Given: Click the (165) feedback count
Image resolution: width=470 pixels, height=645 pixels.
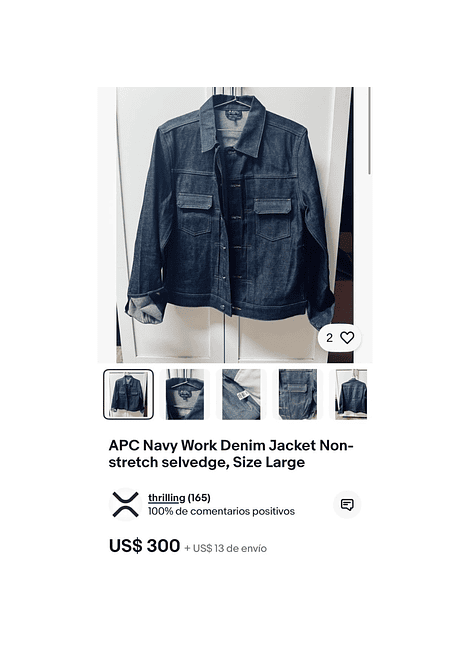Looking at the screenshot, I should point(199,498).
